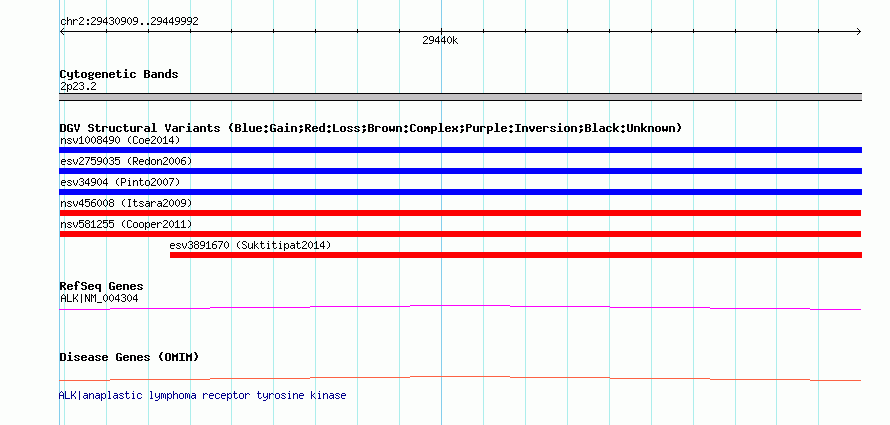Click the 29440k ruler tick label

click(440, 41)
